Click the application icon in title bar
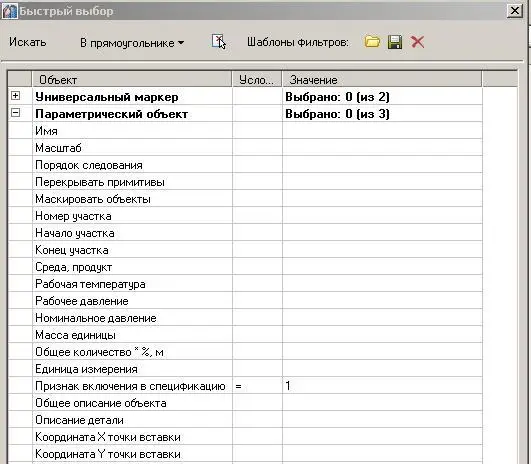The width and height of the screenshot is (531, 464). (9, 10)
